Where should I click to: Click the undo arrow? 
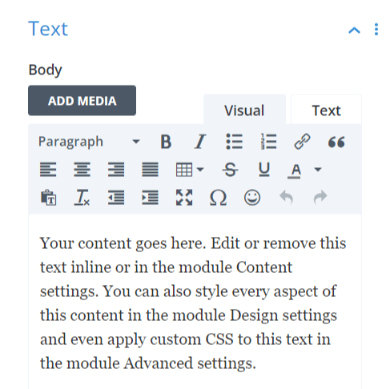[286, 197]
